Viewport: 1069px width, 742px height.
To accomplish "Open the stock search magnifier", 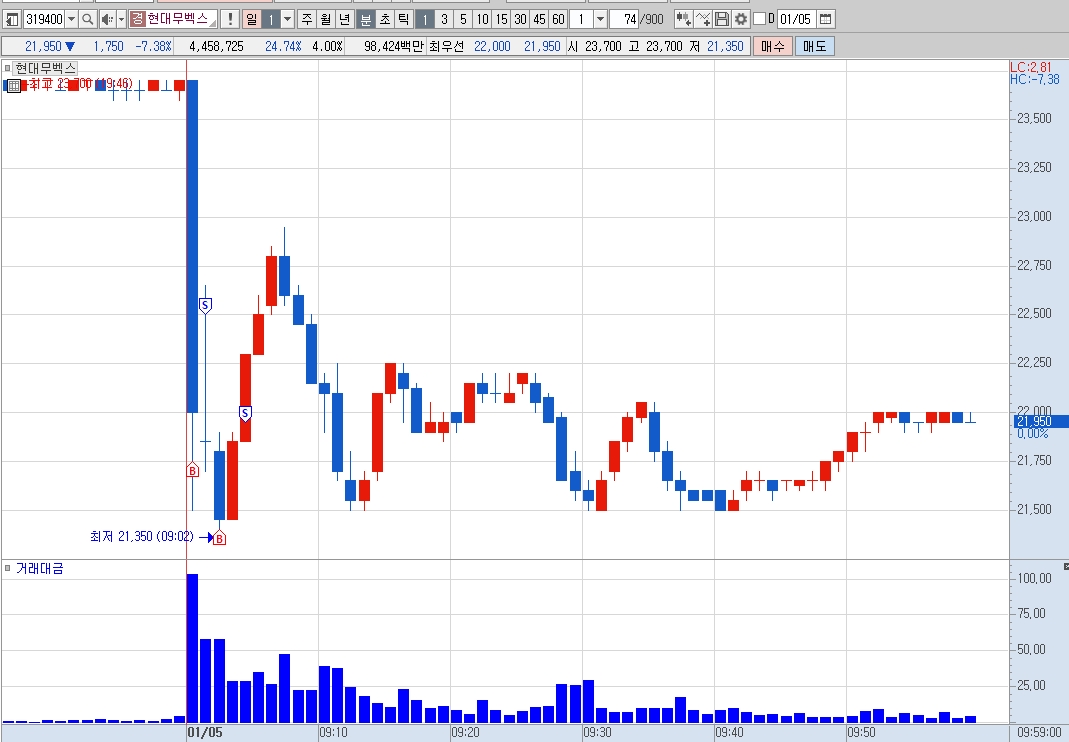I will (87, 19).
